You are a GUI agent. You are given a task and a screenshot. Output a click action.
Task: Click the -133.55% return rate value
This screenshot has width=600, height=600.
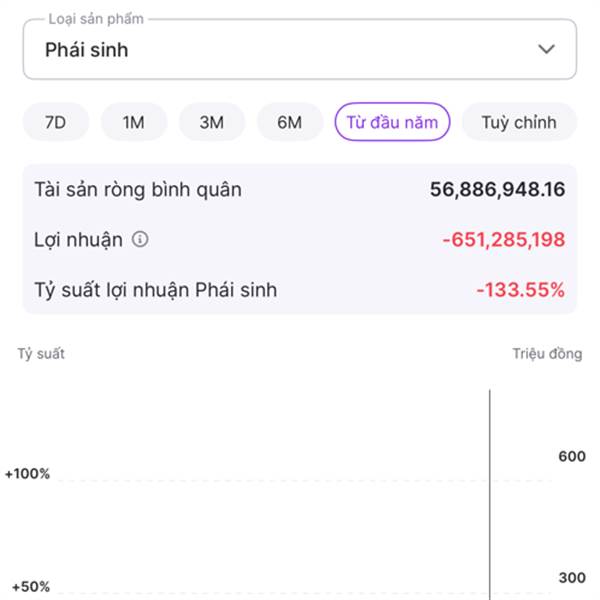(x=520, y=291)
